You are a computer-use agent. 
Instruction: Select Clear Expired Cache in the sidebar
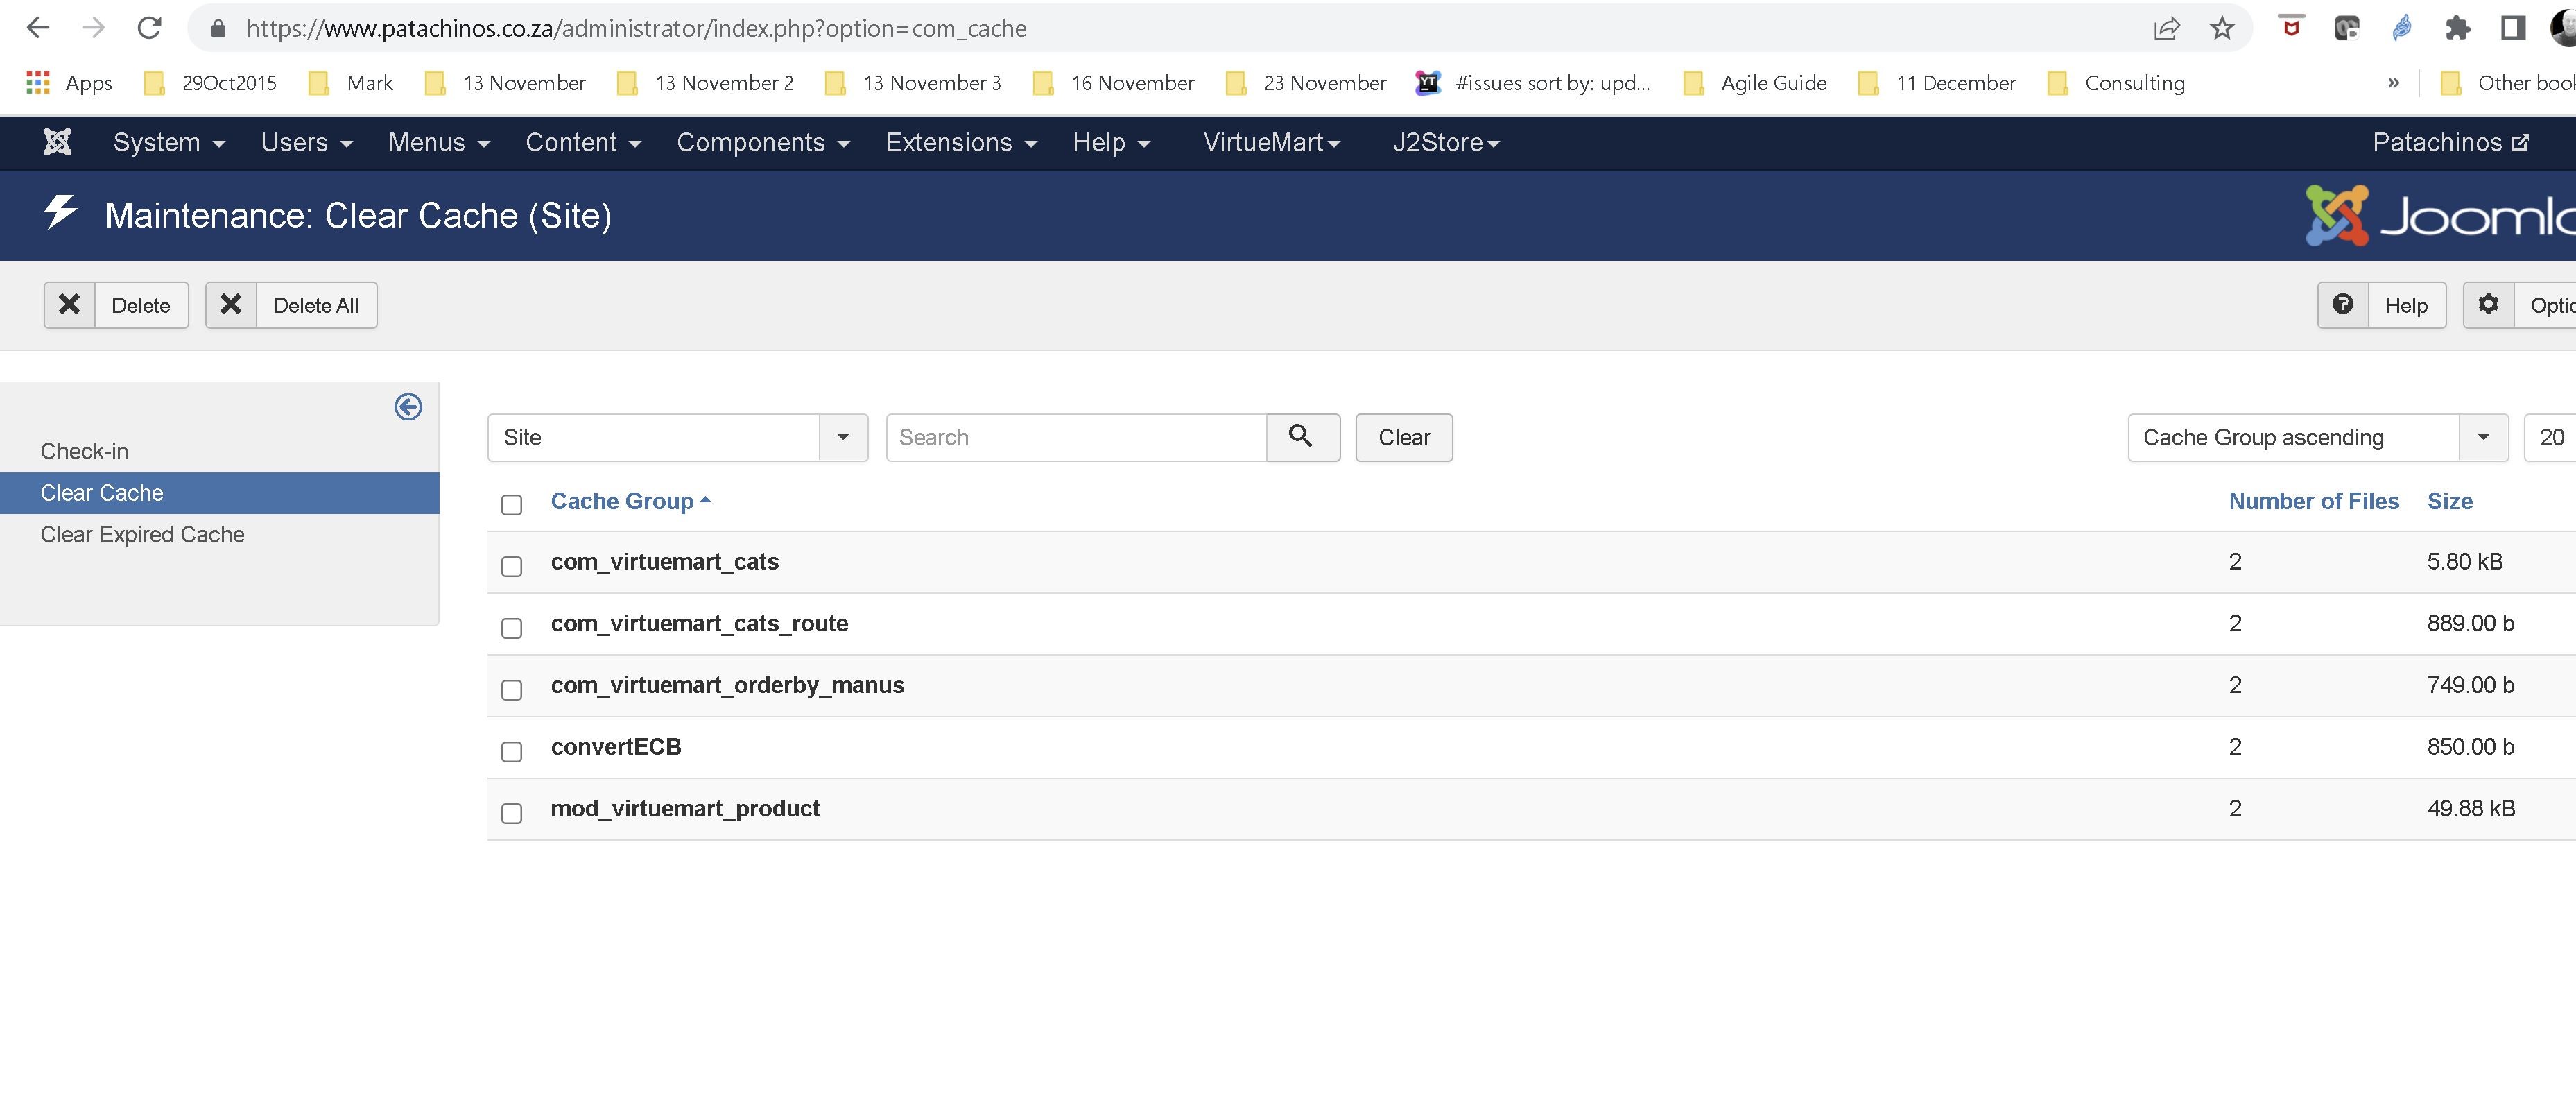142,535
